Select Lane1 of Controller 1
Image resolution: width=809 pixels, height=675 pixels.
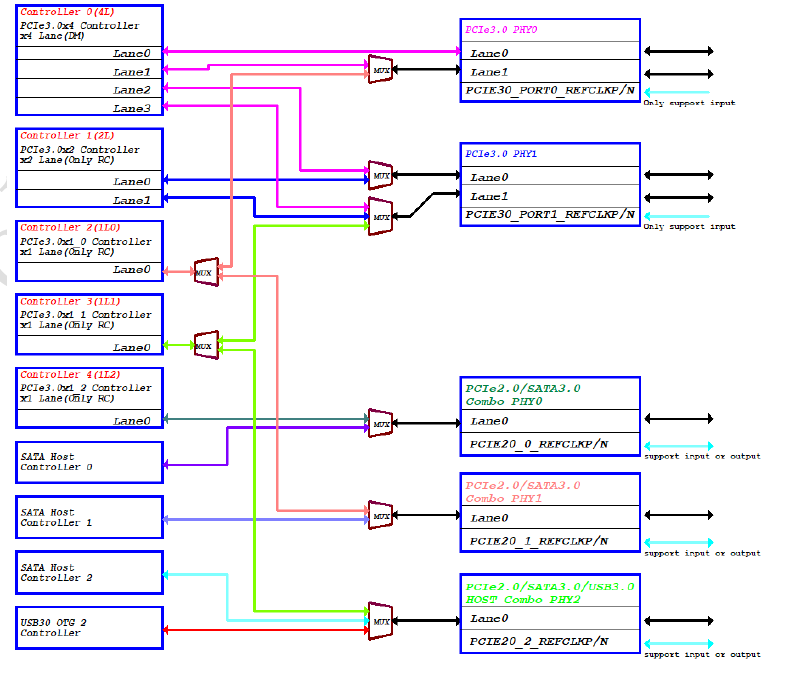(x=132, y=200)
